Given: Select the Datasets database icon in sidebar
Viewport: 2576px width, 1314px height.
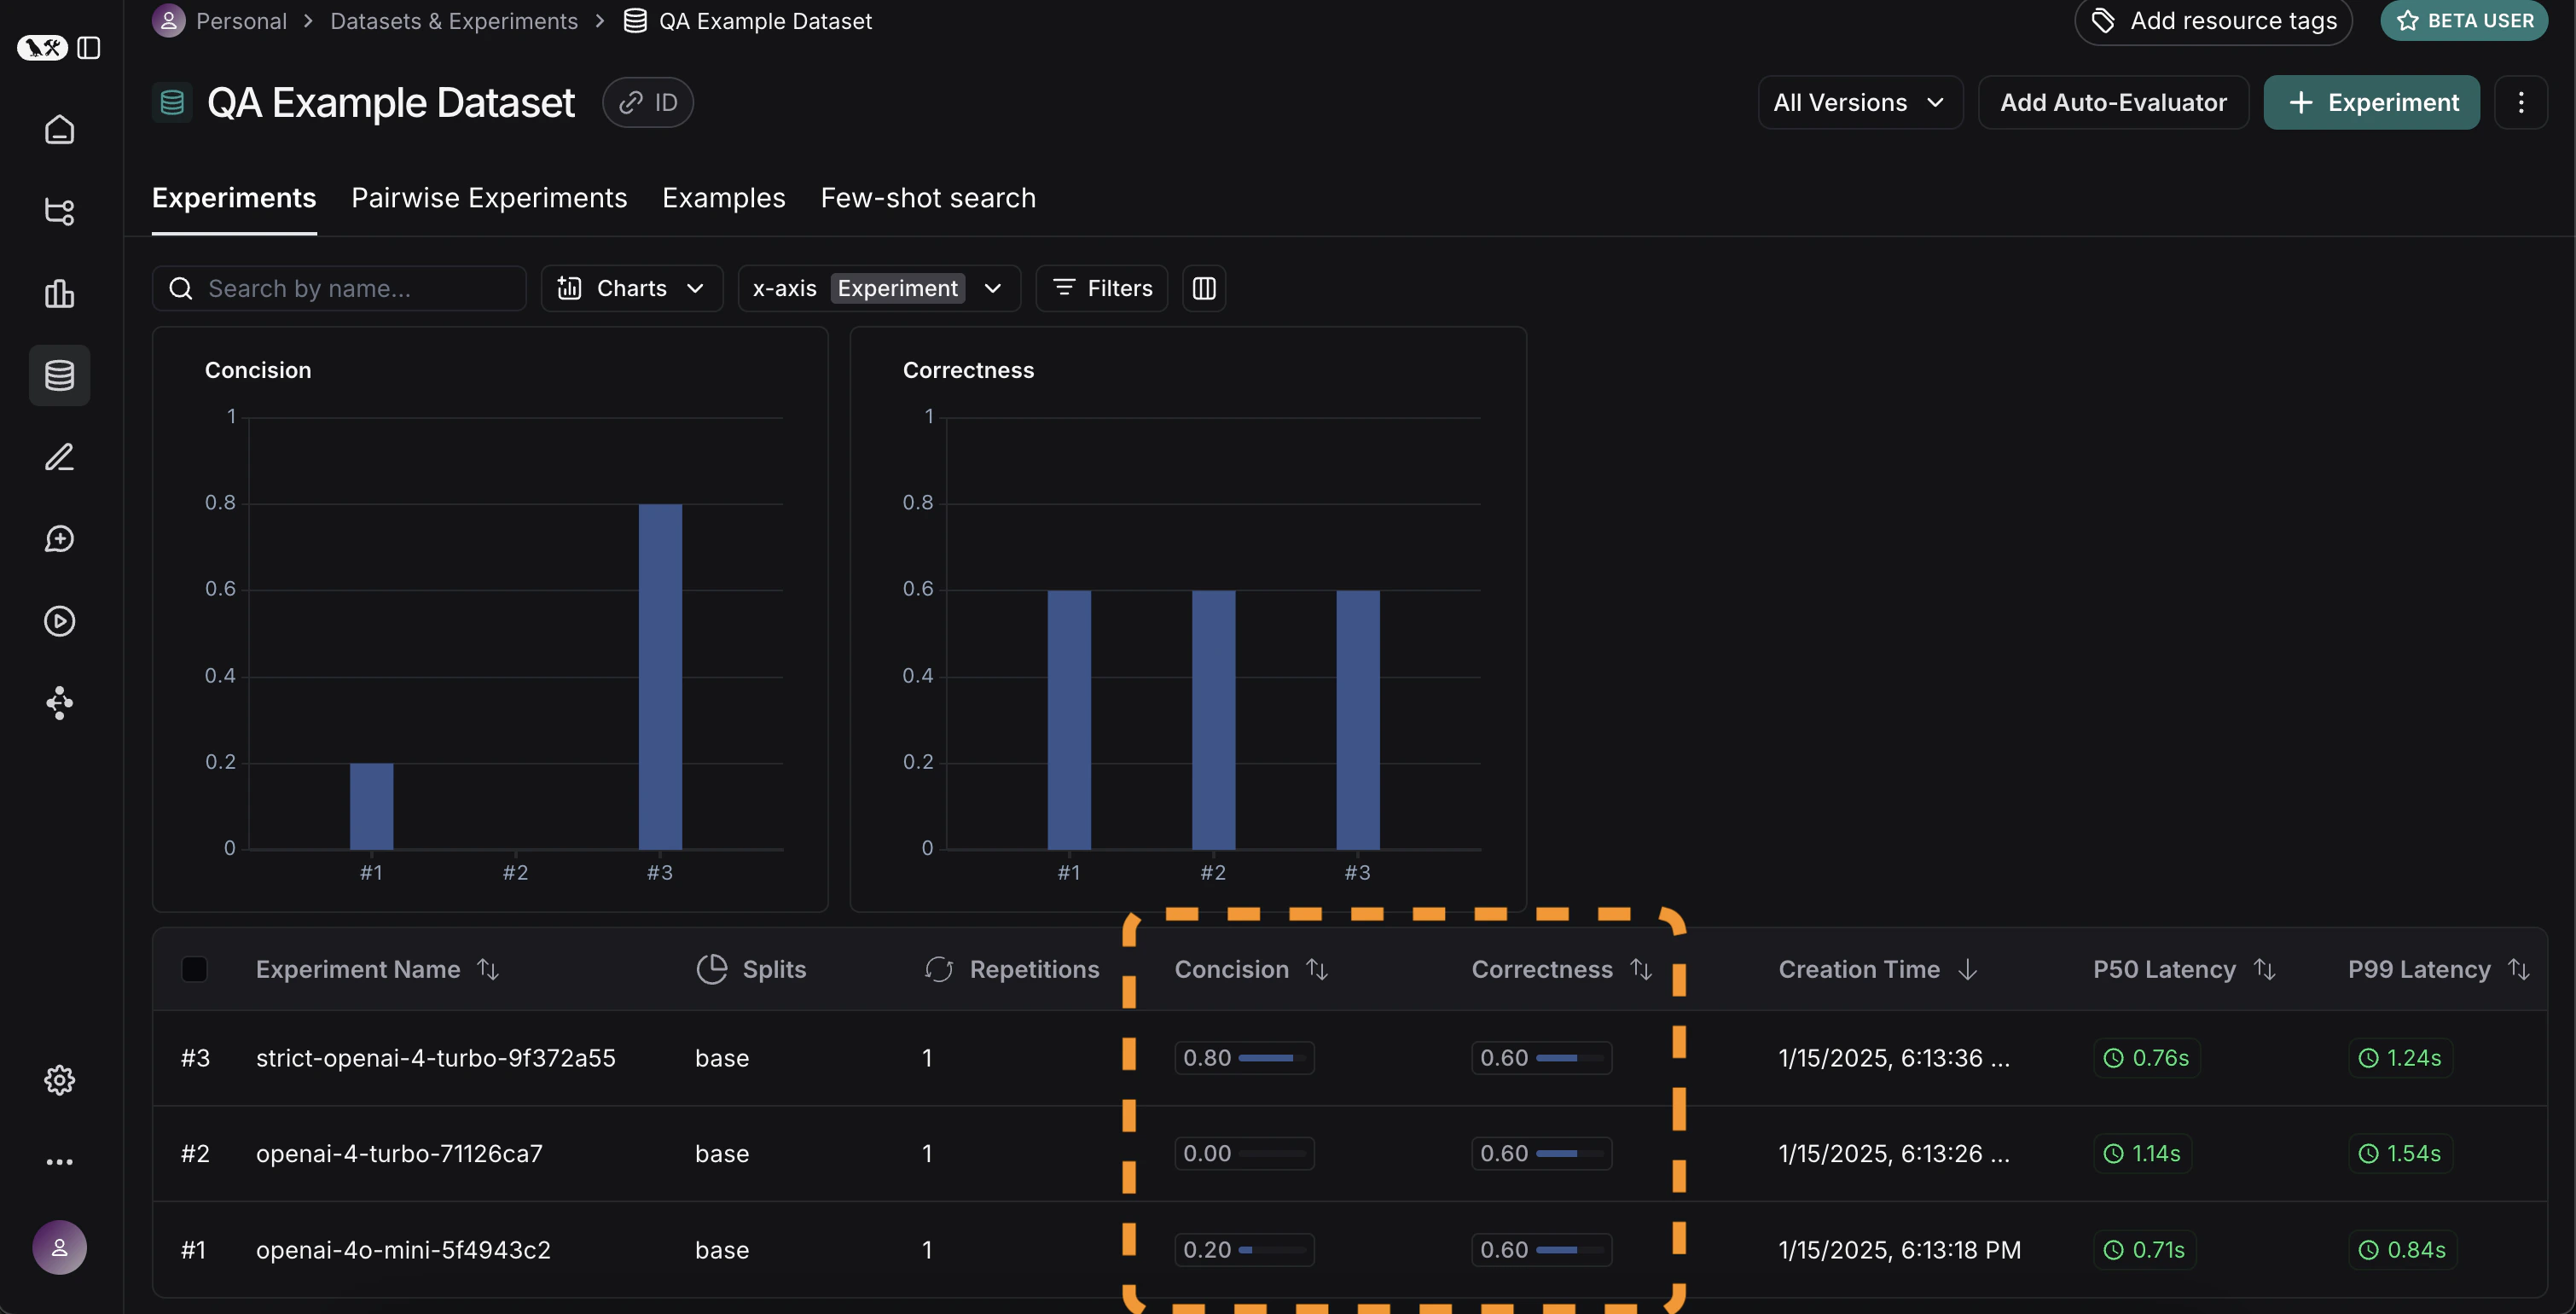Looking at the screenshot, I should pyautogui.click(x=59, y=375).
